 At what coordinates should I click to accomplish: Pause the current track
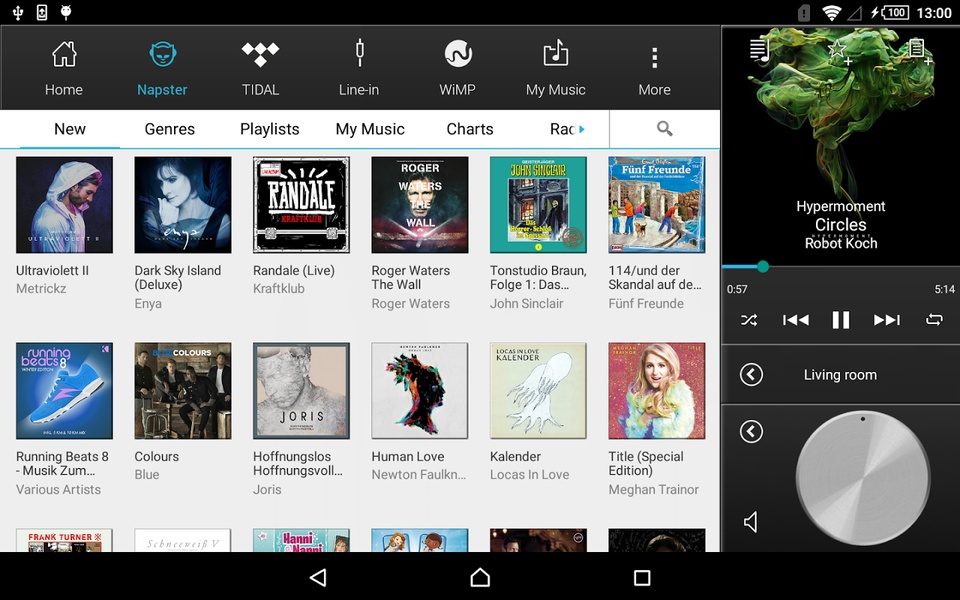[x=841, y=320]
